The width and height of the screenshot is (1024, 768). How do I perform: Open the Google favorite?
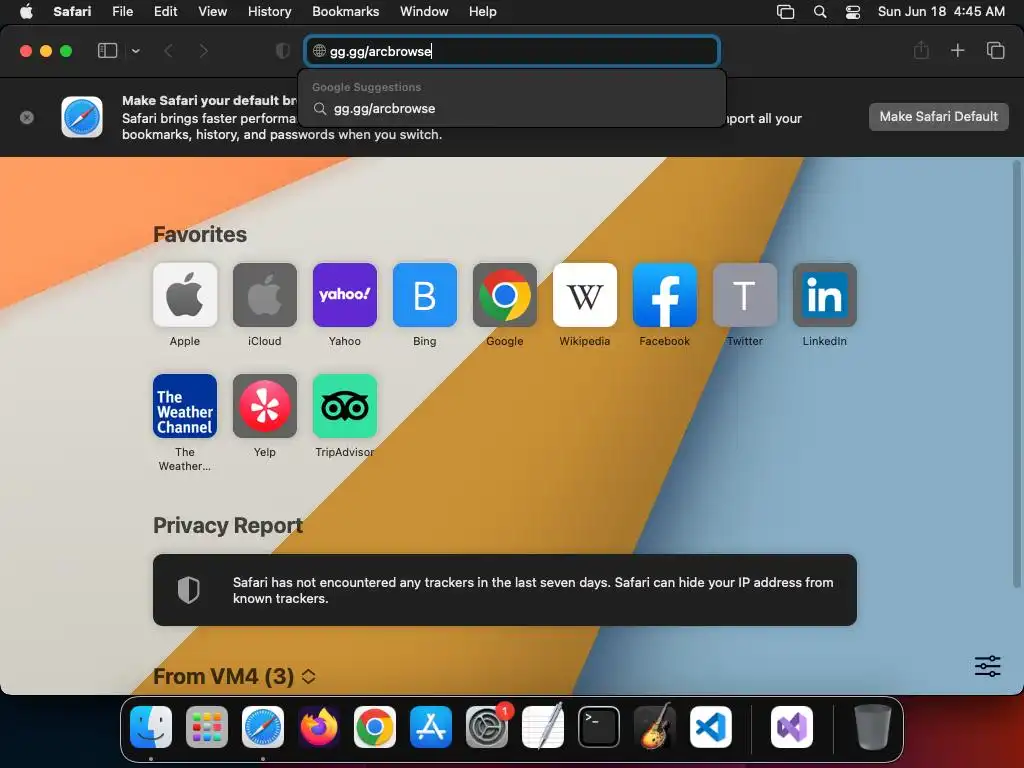[505, 295]
